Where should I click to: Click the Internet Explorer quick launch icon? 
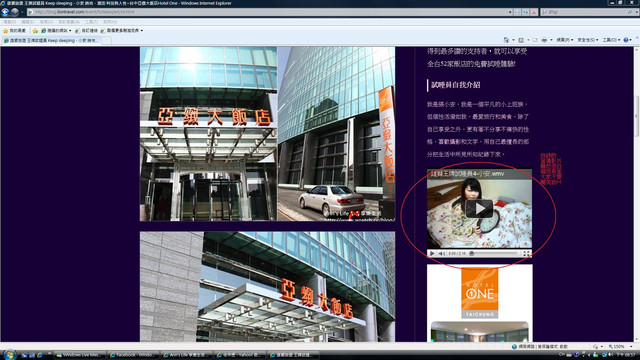click(x=40, y=355)
